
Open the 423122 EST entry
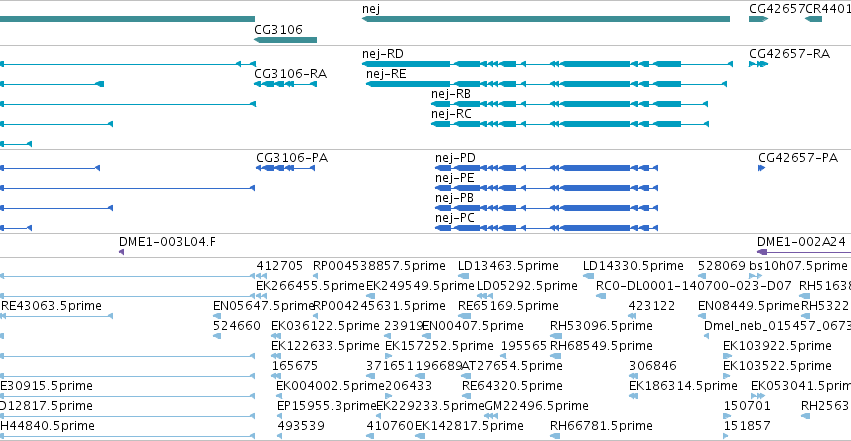click(652, 306)
